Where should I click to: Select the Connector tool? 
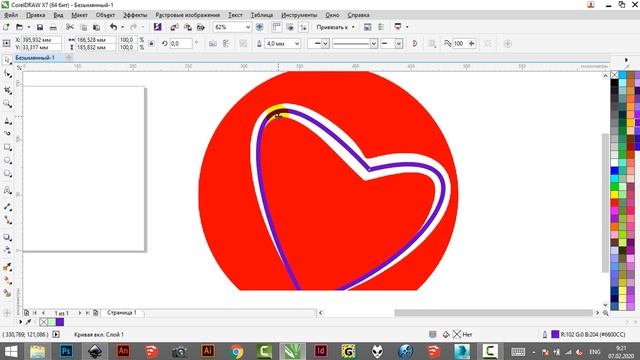[x=7, y=220]
